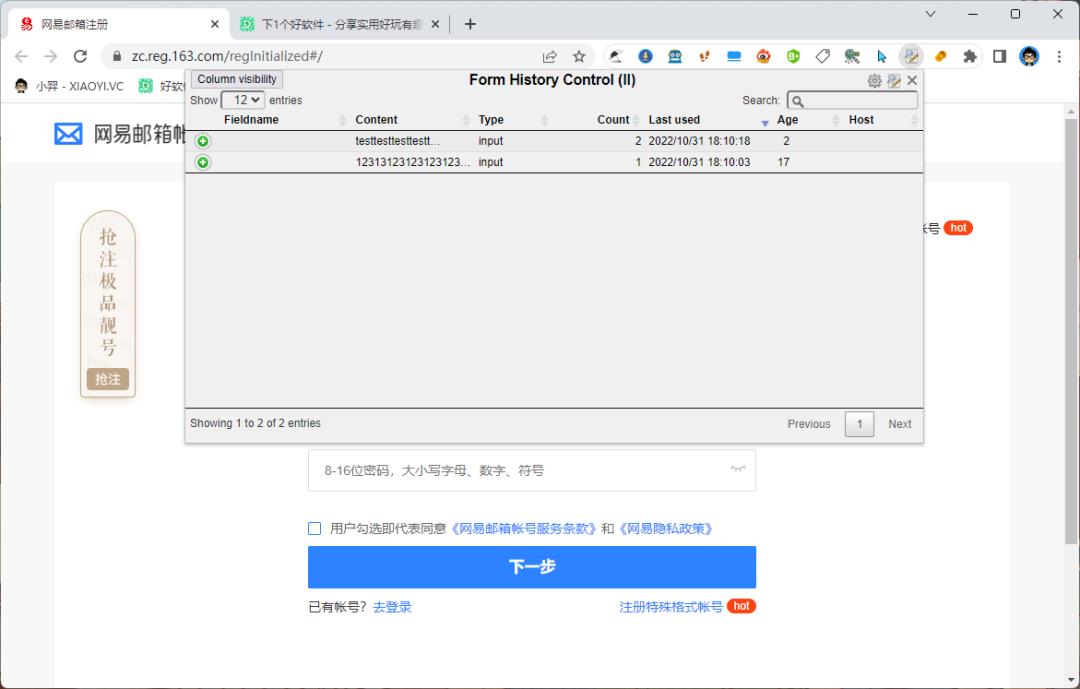Open Chrome's three-dot menu
1080x689 pixels.
[x=1057, y=56]
